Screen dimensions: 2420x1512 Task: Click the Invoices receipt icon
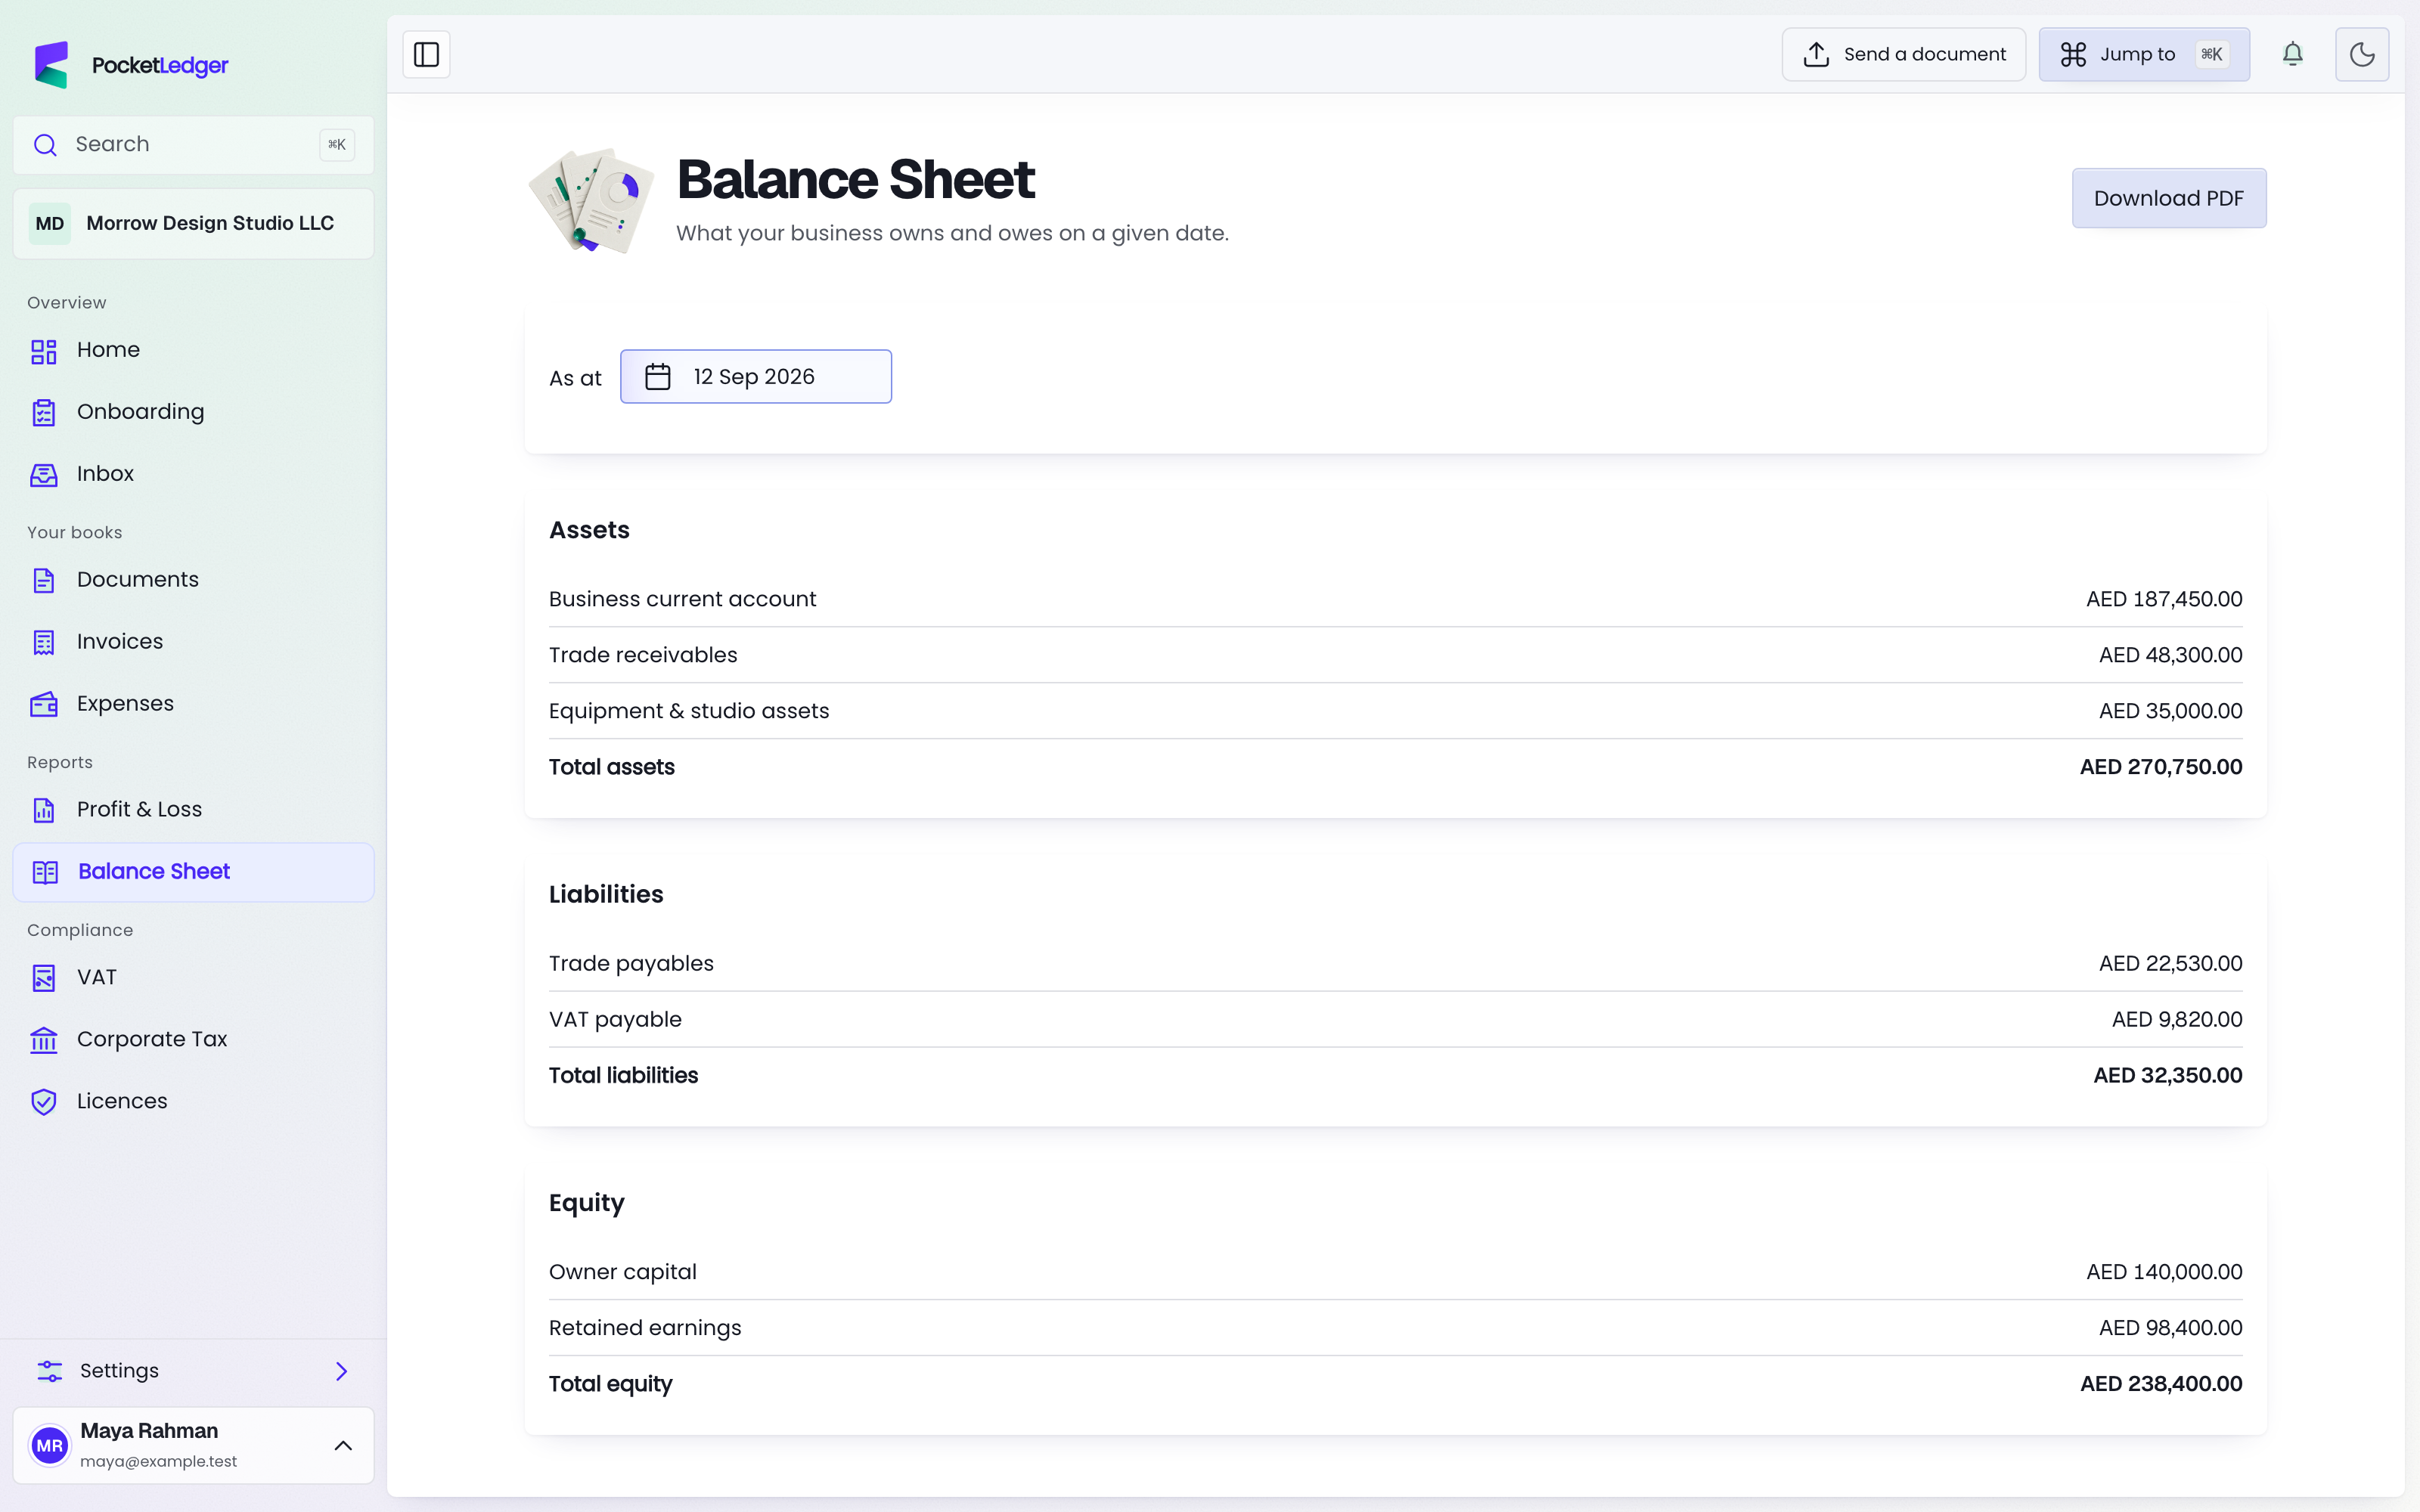coord(44,643)
